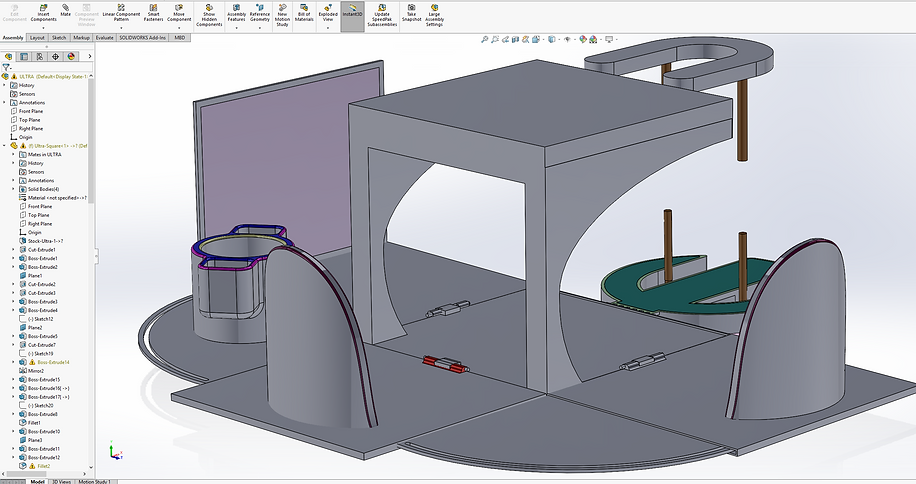Switch to the Sketch tab
This screenshot has height=484, width=916.
click(59, 38)
